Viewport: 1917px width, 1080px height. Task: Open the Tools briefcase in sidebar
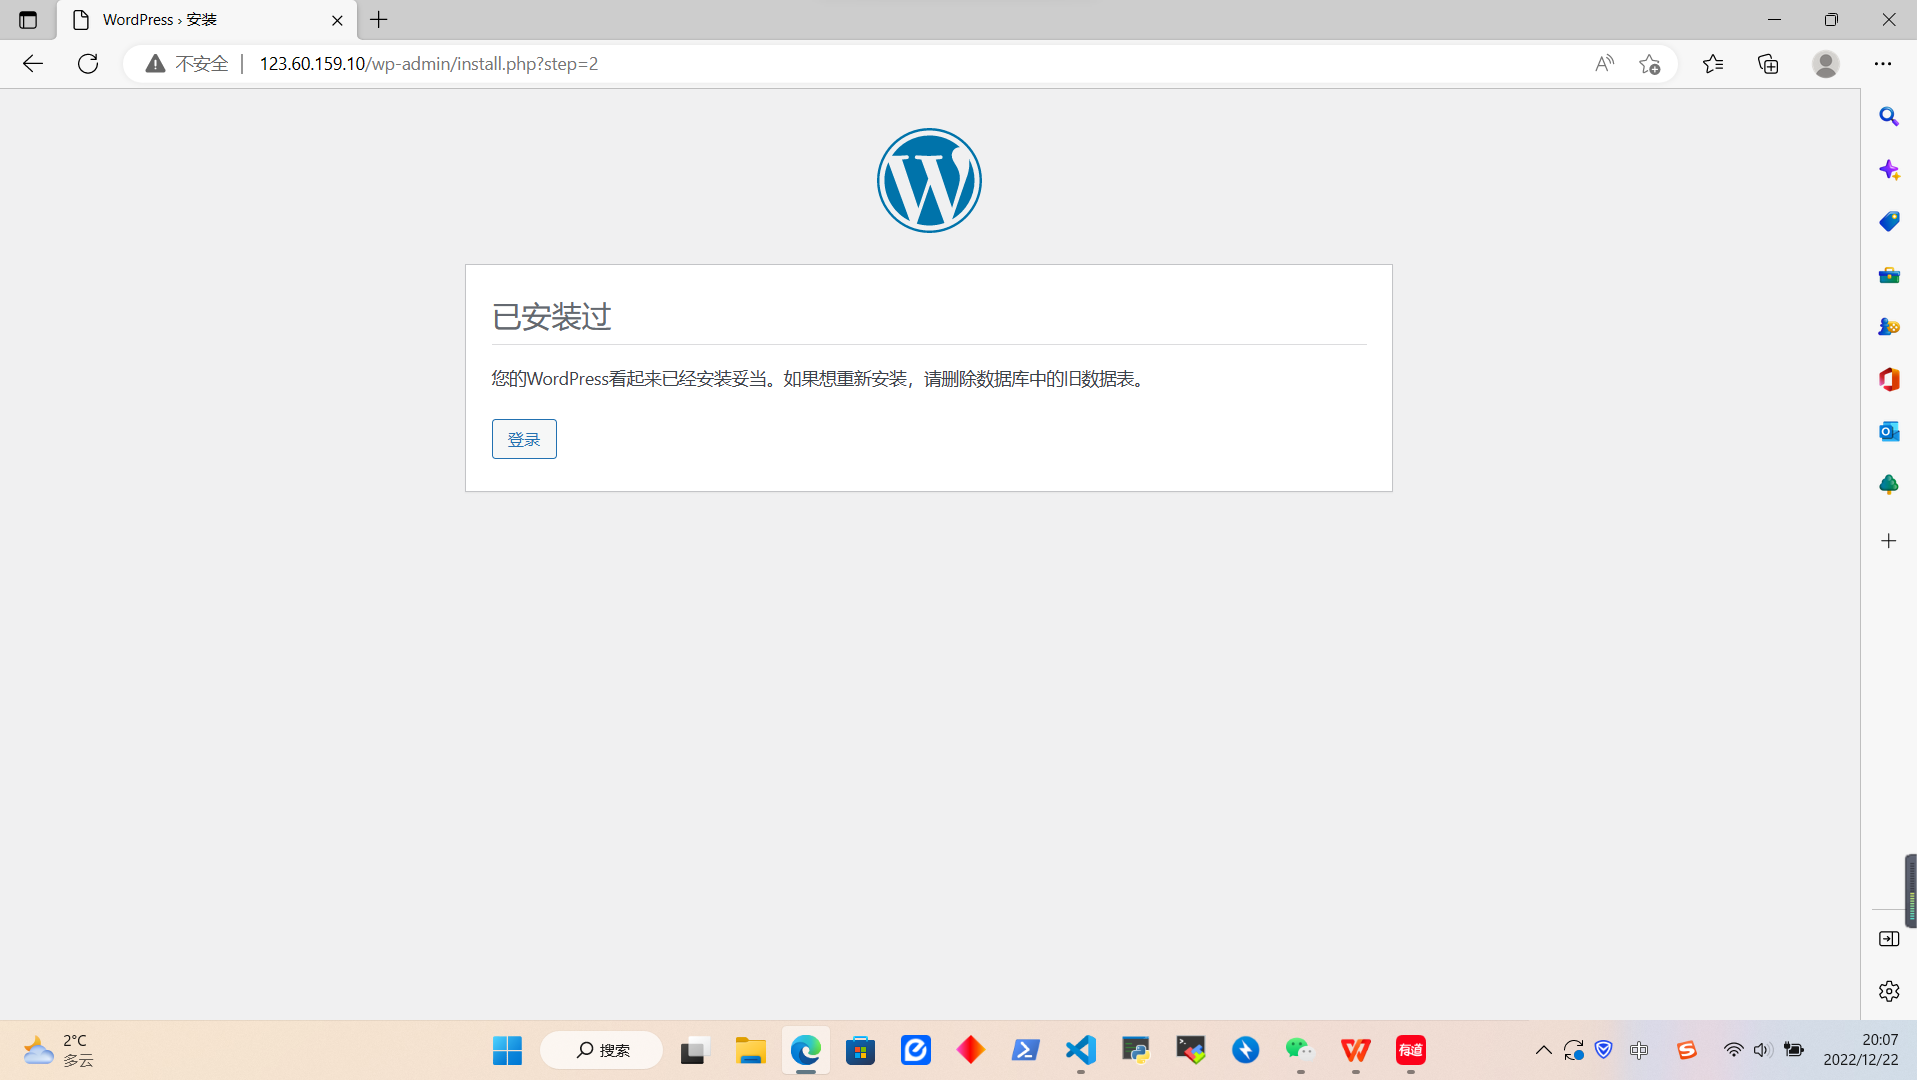pos(1889,275)
